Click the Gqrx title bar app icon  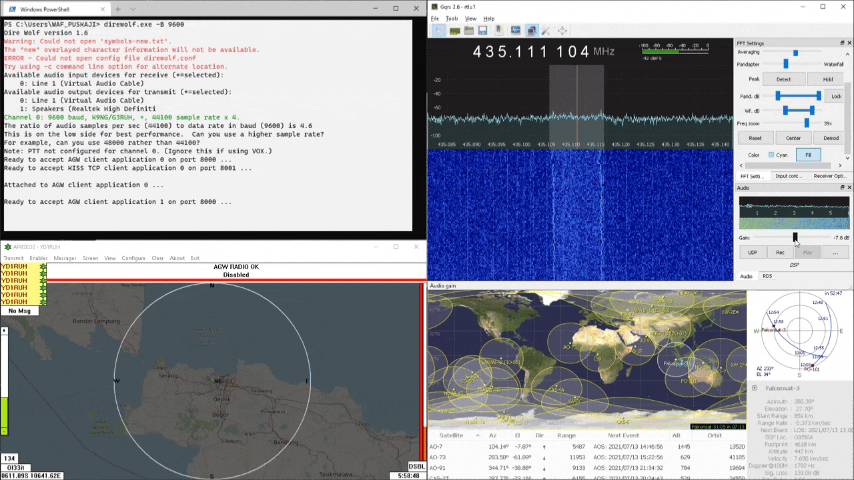433,5
